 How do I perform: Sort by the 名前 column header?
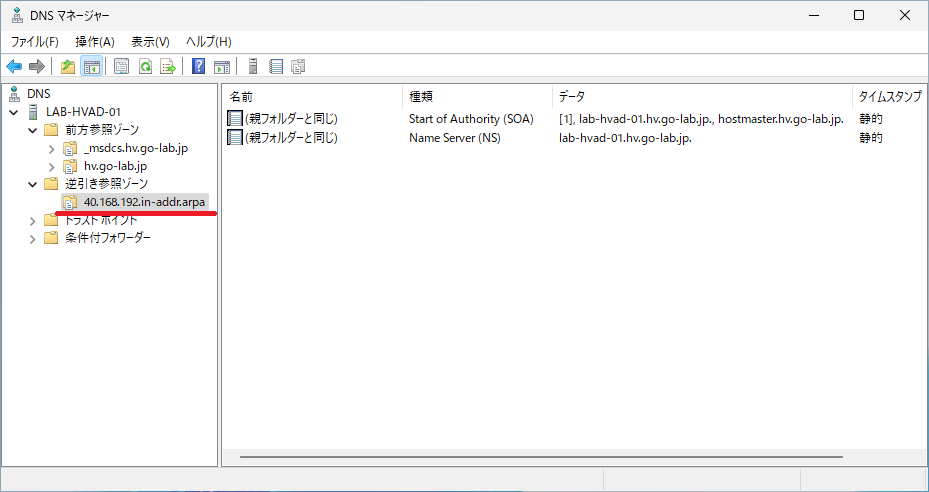[x=313, y=97]
